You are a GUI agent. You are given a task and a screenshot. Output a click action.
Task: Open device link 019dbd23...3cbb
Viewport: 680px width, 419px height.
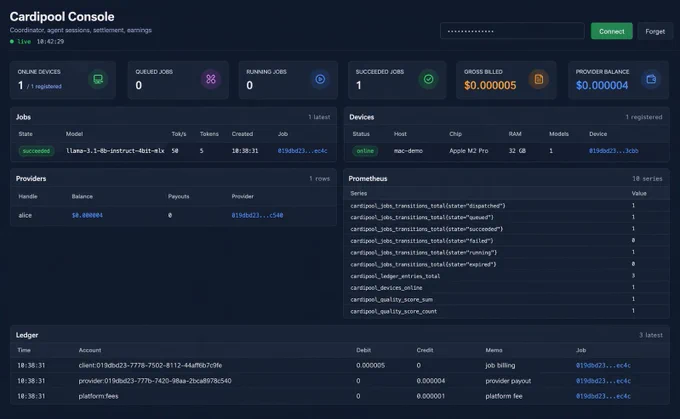(613, 151)
